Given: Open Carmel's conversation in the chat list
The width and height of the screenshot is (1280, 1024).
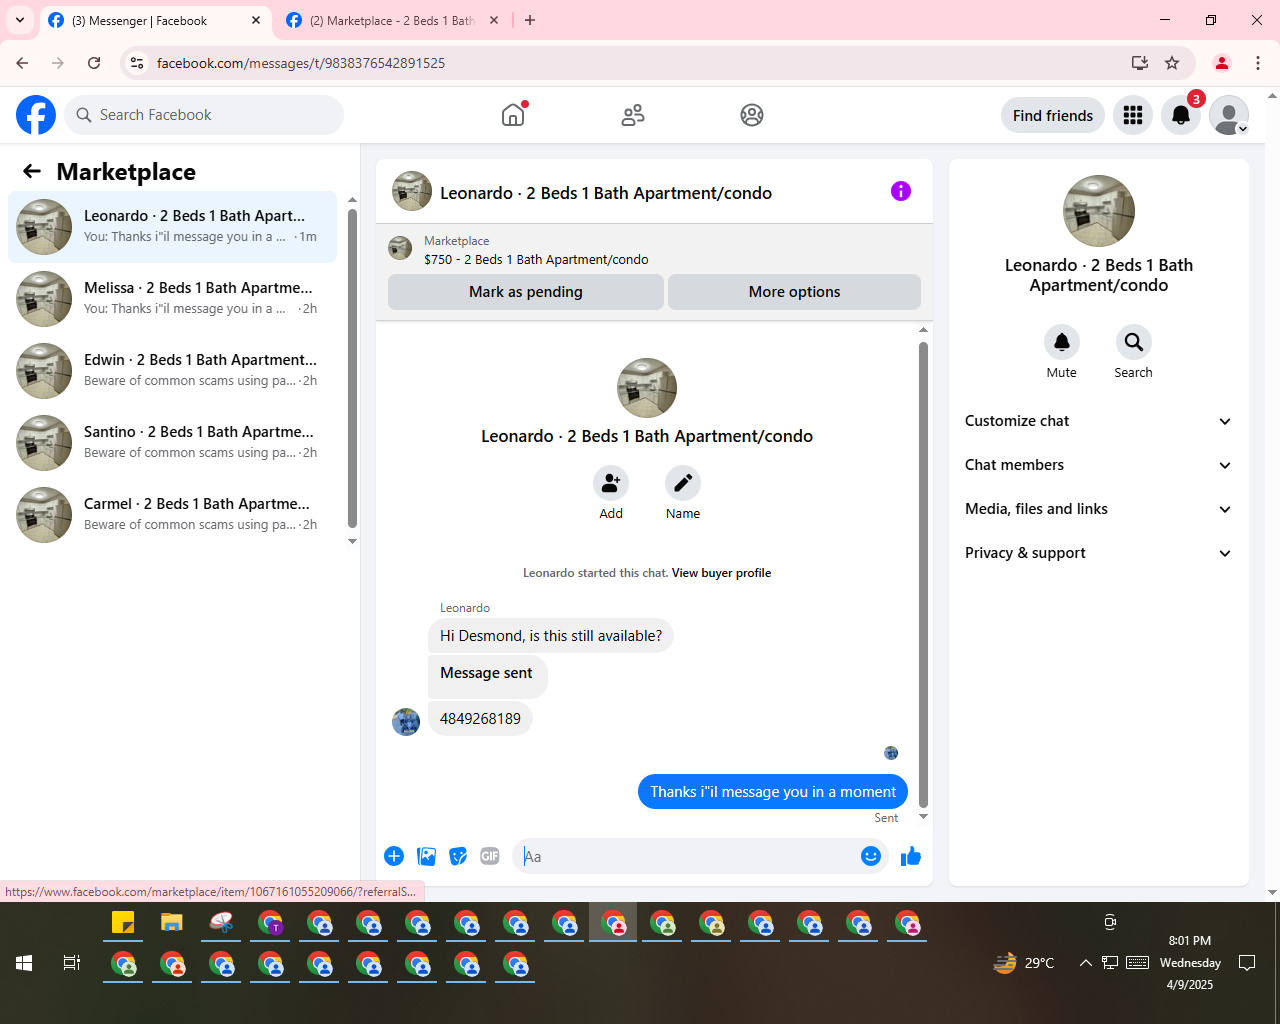Looking at the screenshot, I should [173, 515].
